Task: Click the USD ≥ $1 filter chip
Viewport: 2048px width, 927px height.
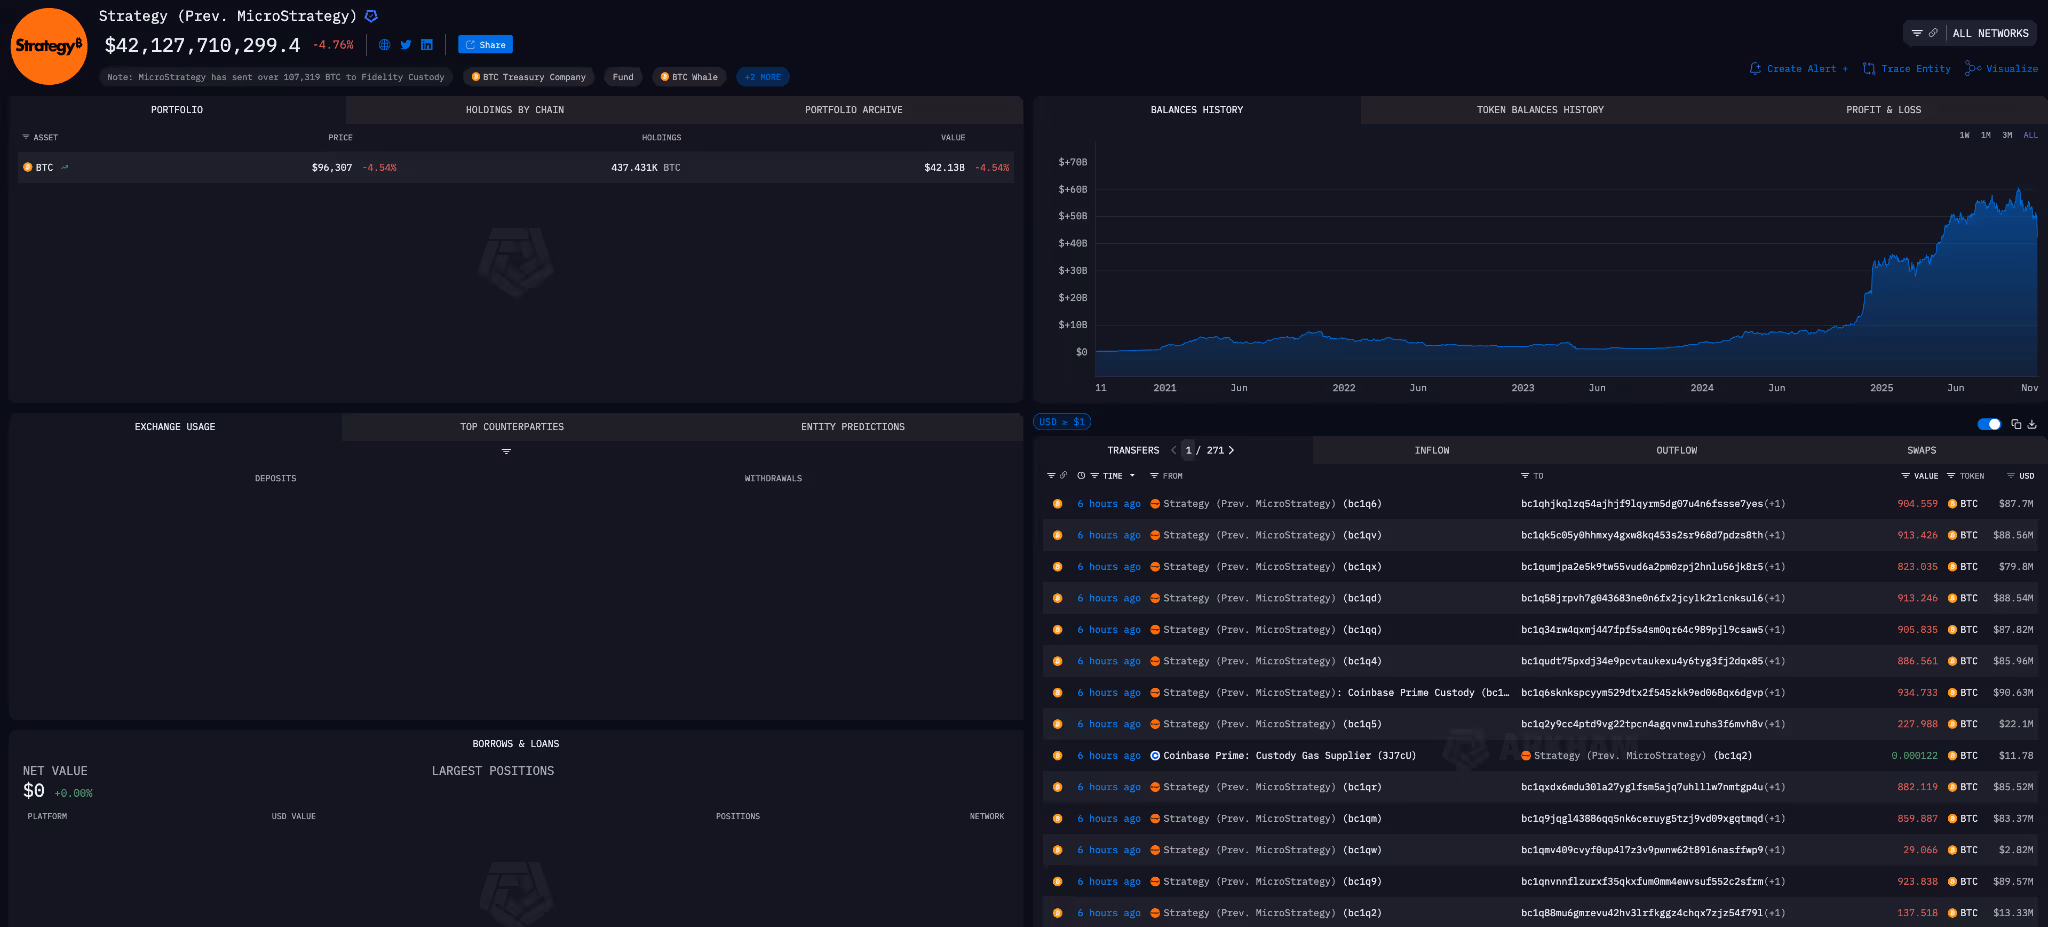Action: 1062,422
